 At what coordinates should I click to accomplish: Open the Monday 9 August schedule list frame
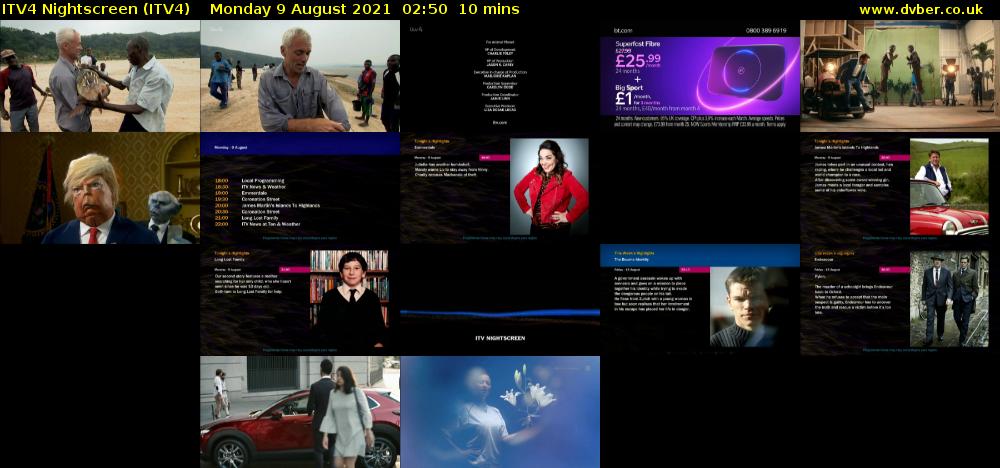pyautogui.click(x=300, y=188)
